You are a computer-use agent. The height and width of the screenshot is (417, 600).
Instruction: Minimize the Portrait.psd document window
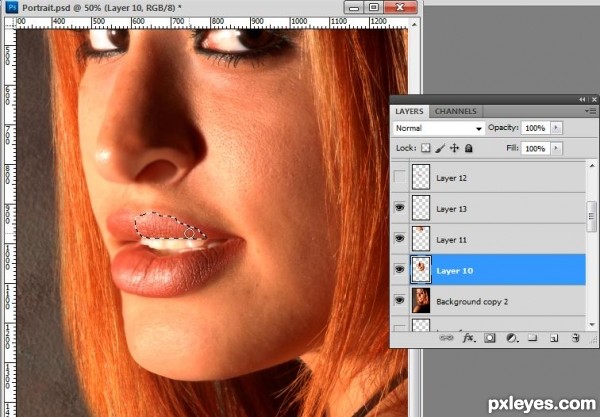click(354, 7)
